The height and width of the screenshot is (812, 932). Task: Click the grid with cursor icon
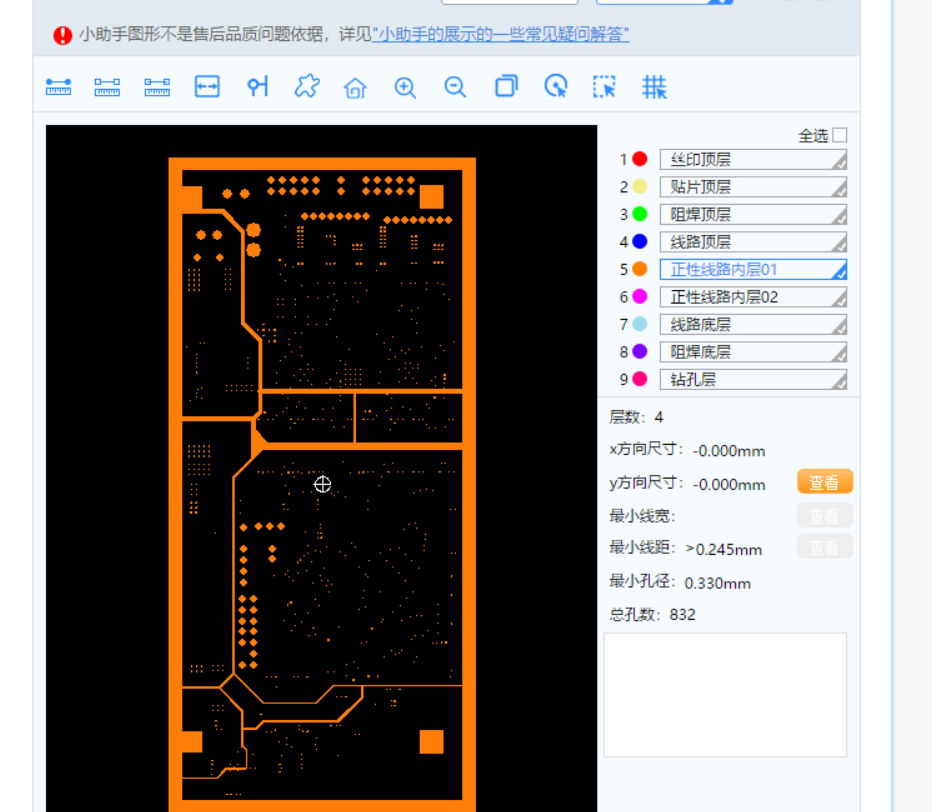point(654,87)
